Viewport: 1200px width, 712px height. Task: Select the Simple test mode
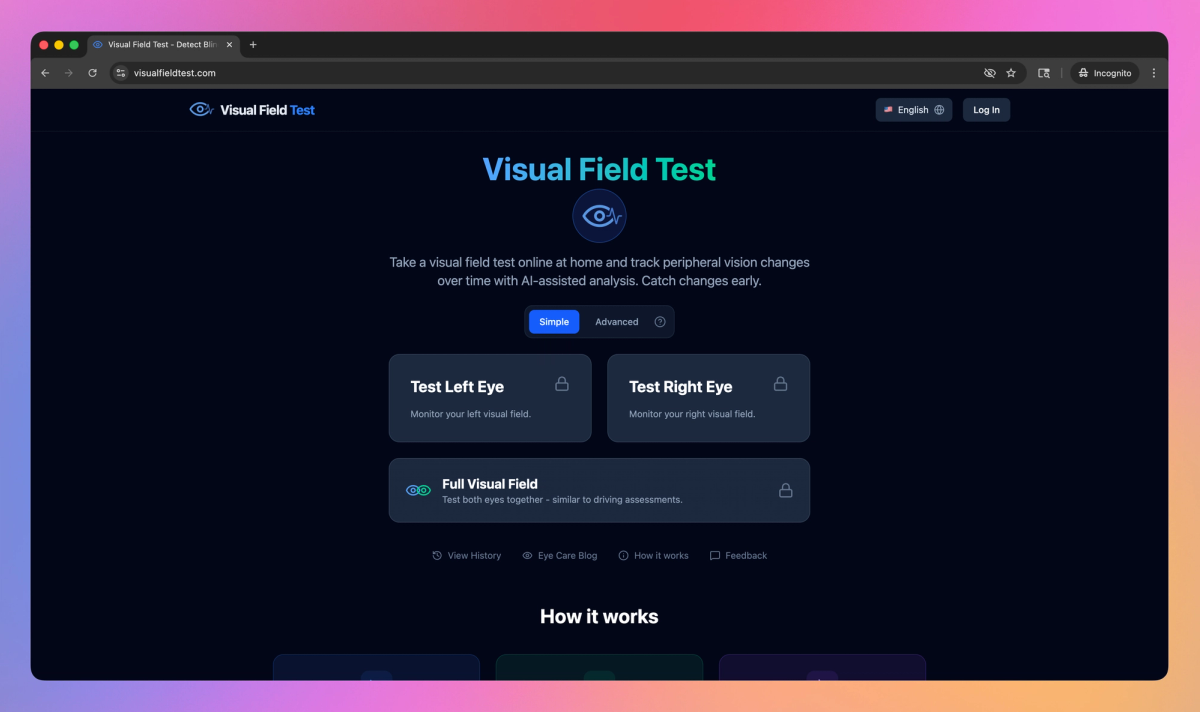coord(553,321)
